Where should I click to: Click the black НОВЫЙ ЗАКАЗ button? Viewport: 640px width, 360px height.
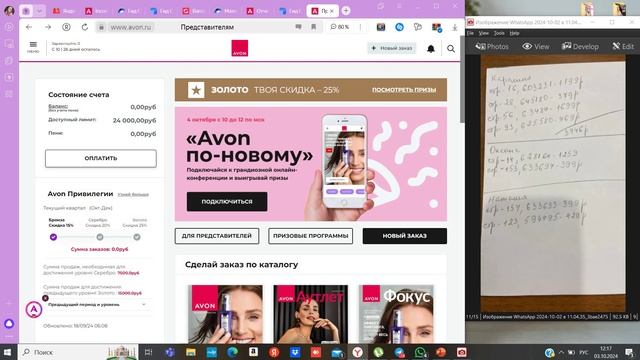(404, 236)
